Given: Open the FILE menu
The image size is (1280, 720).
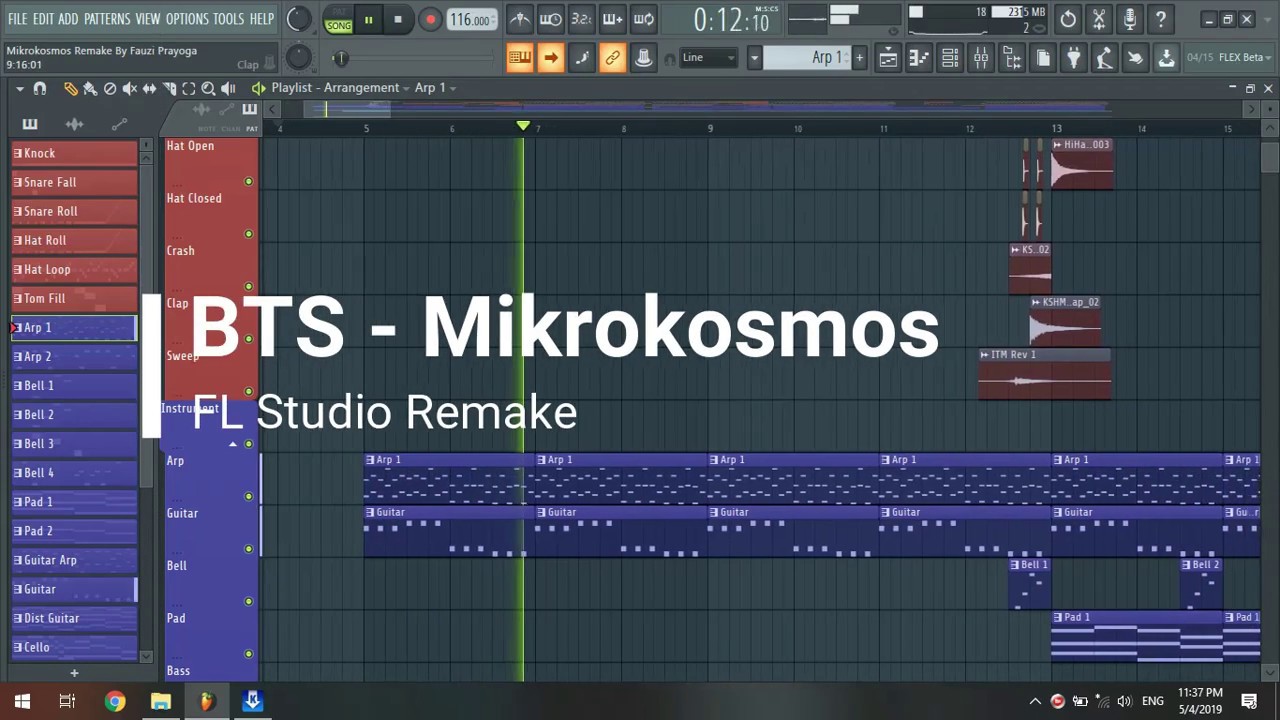Looking at the screenshot, I should point(18,19).
